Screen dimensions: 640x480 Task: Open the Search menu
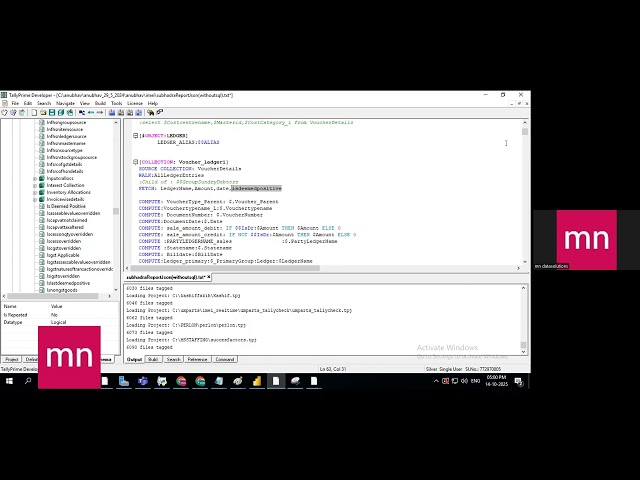(x=44, y=103)
